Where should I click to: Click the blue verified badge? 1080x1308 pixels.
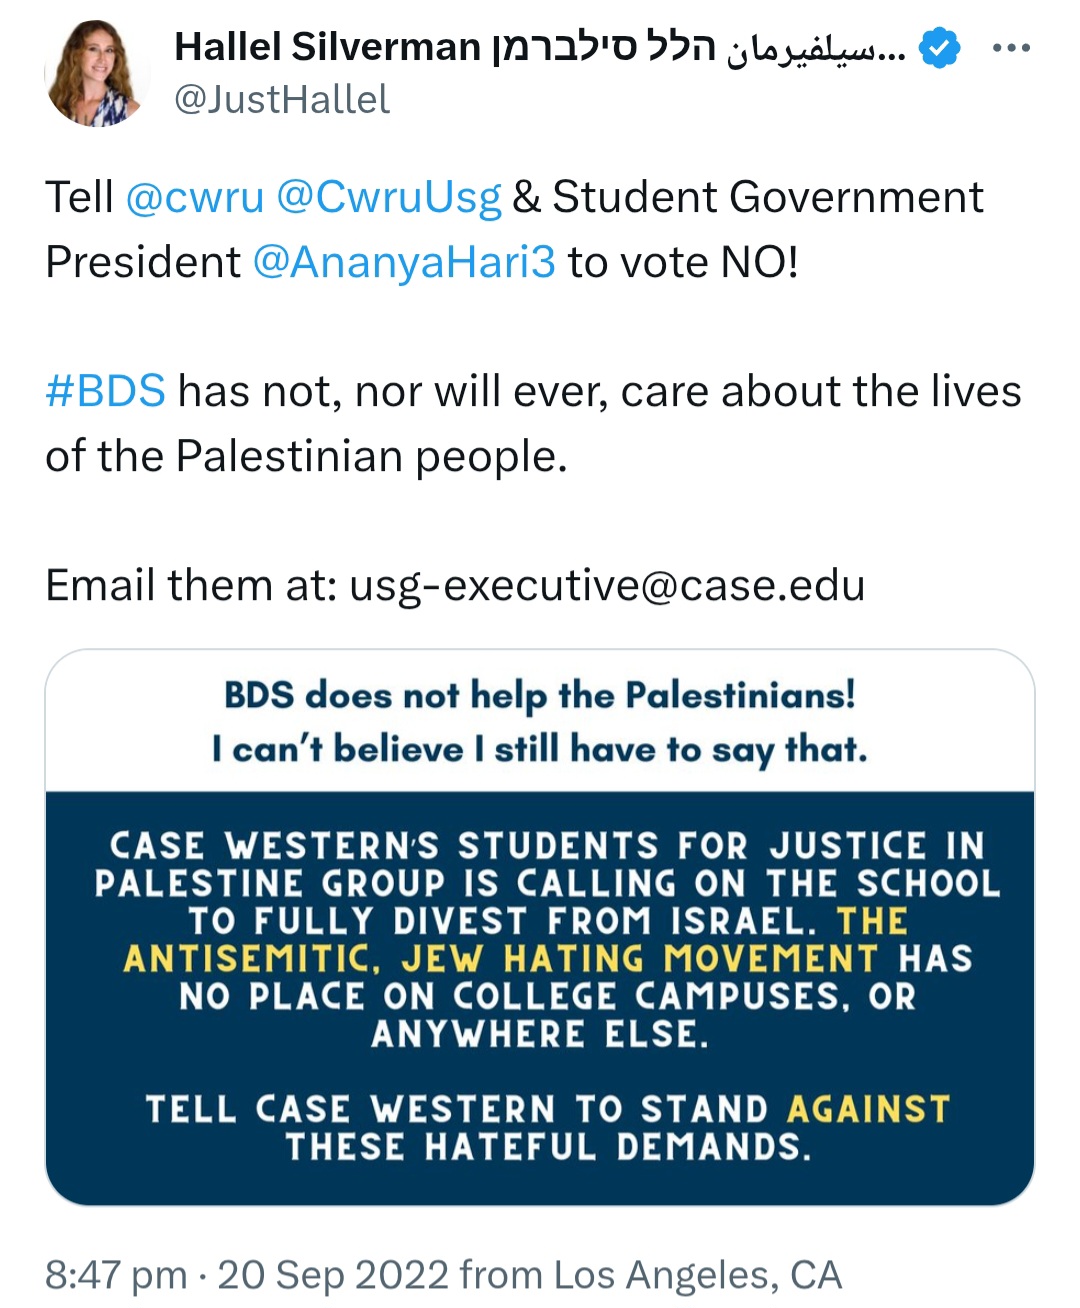[x=939, y=47]
